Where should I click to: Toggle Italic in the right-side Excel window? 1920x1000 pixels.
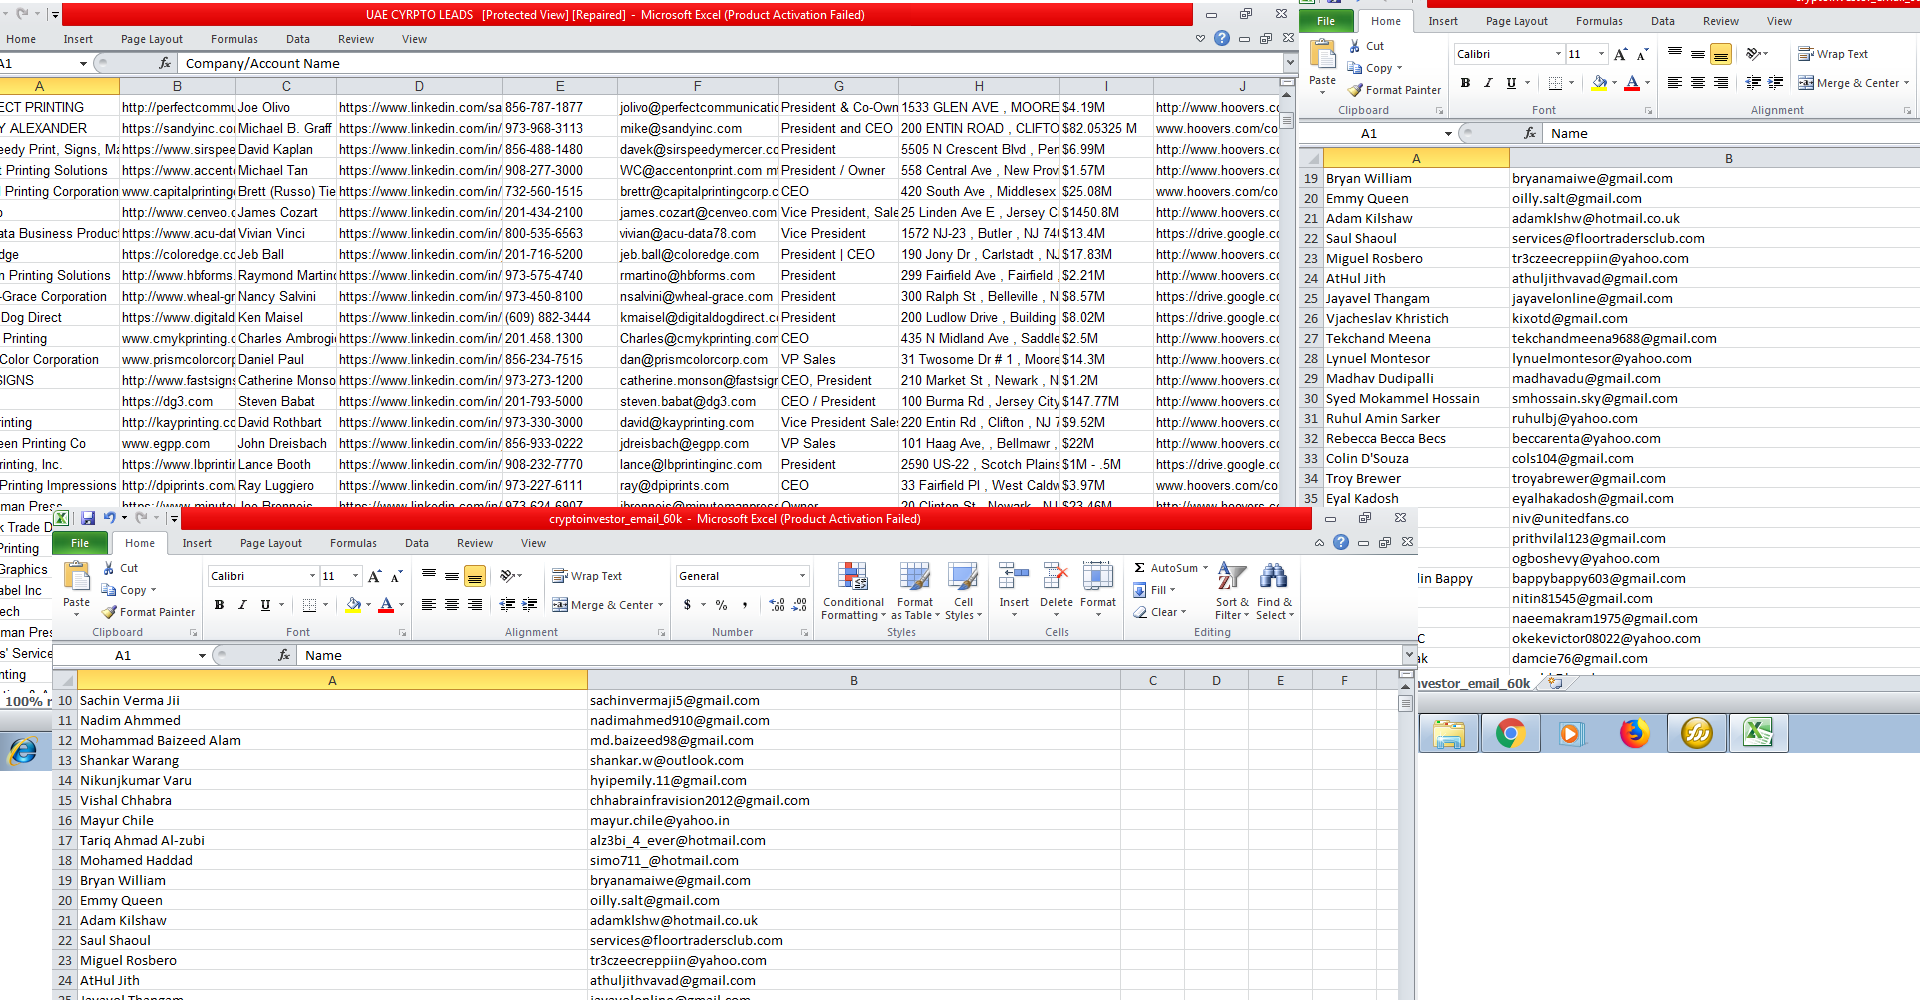click(1488, 83)
